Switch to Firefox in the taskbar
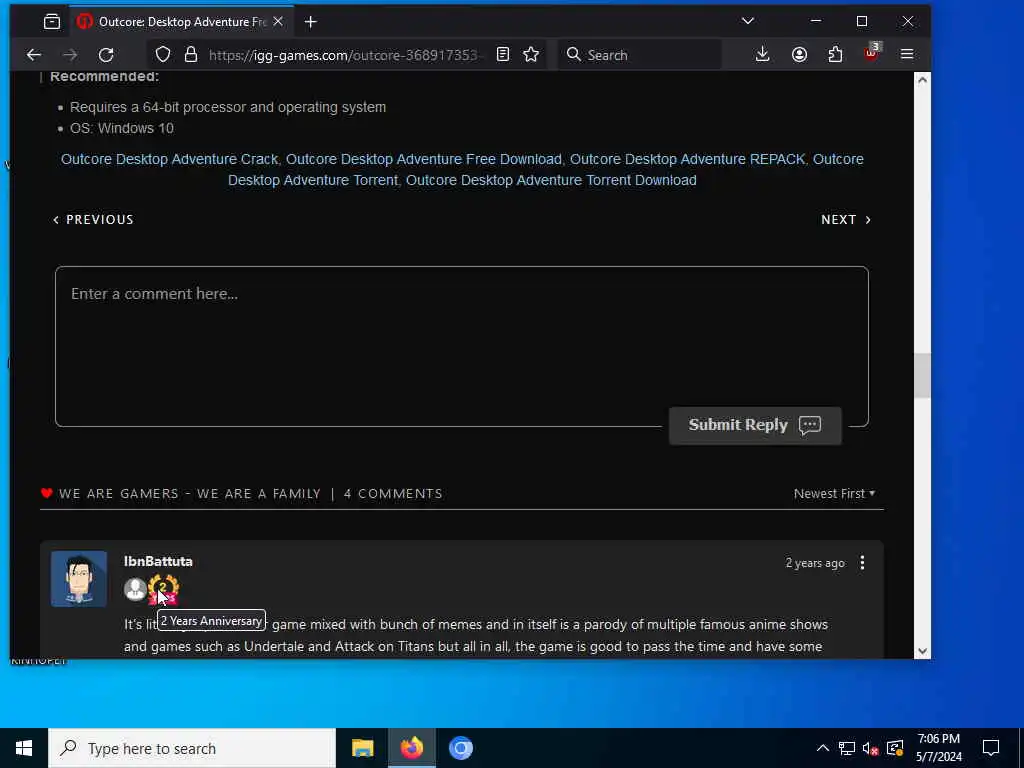The image size is (1024, 768). 412,748
